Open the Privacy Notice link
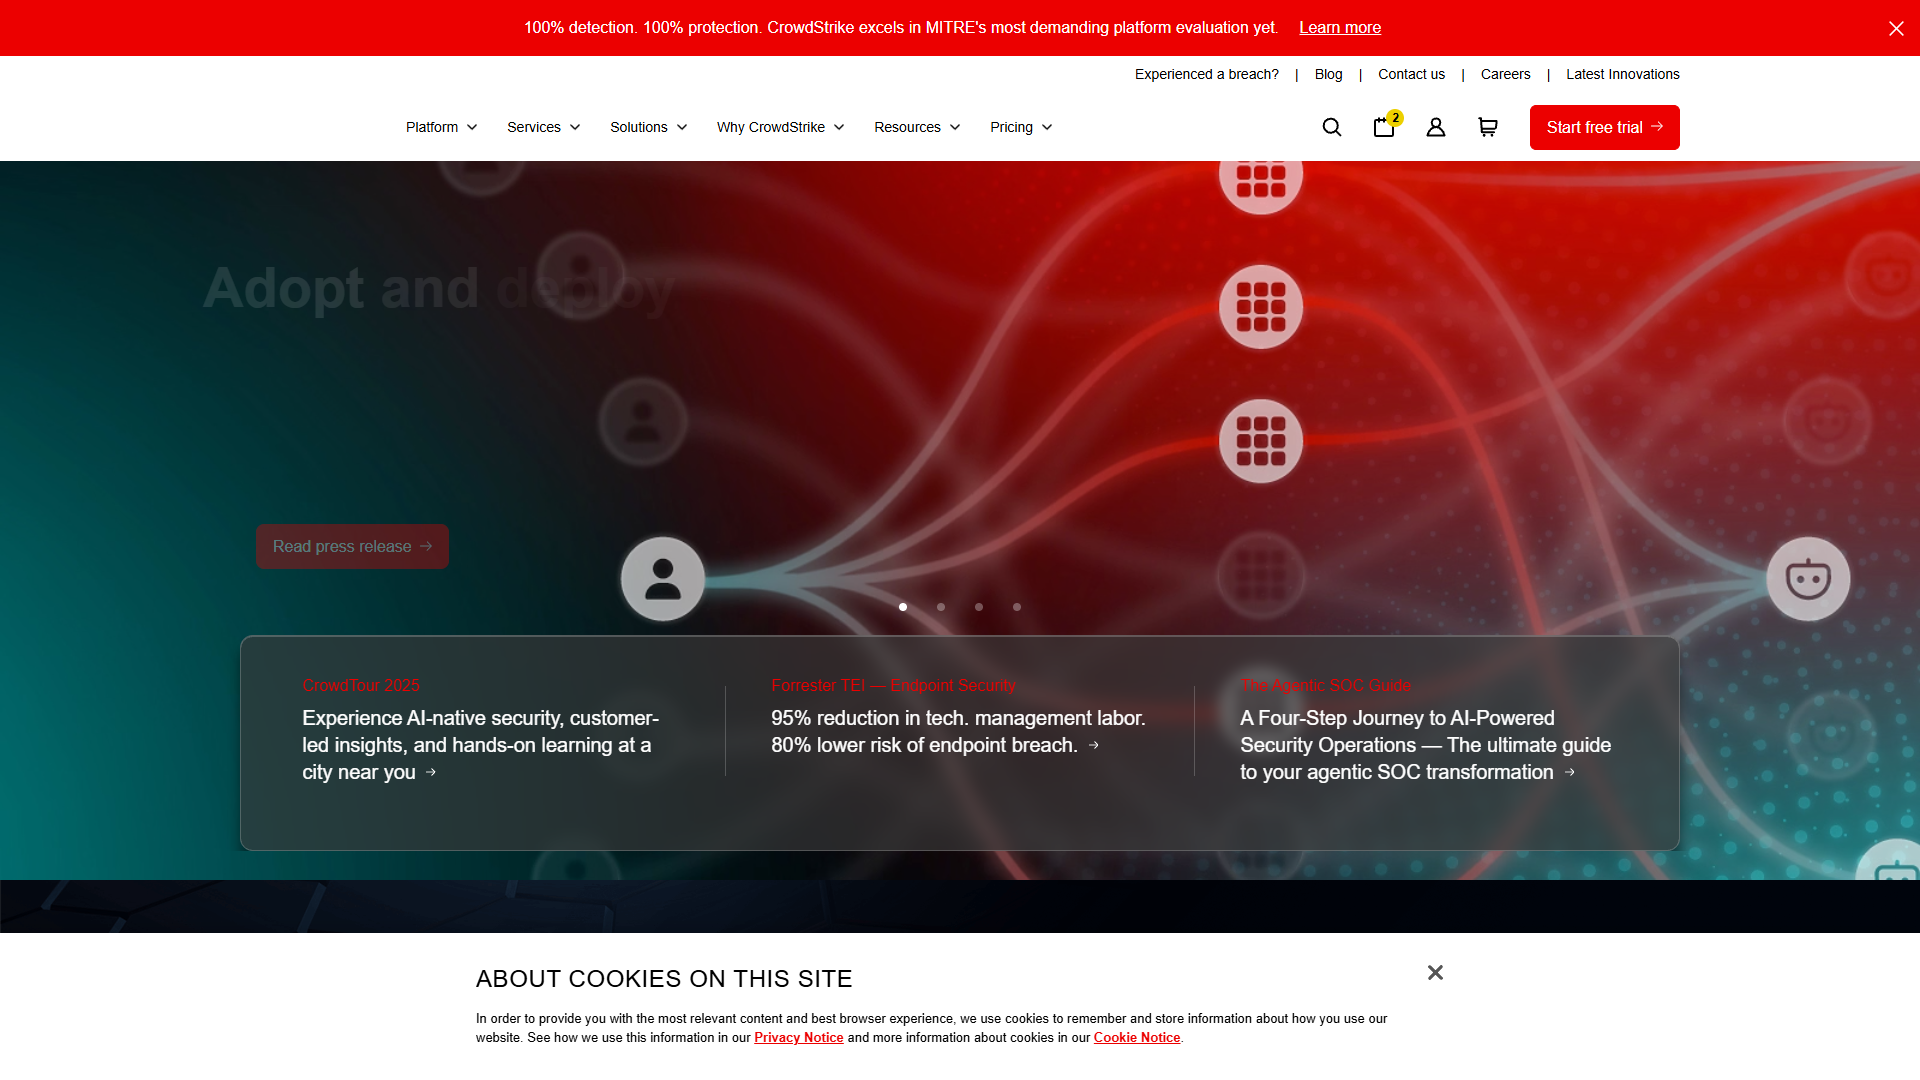1920x1080 pixels. point(798,1037)
